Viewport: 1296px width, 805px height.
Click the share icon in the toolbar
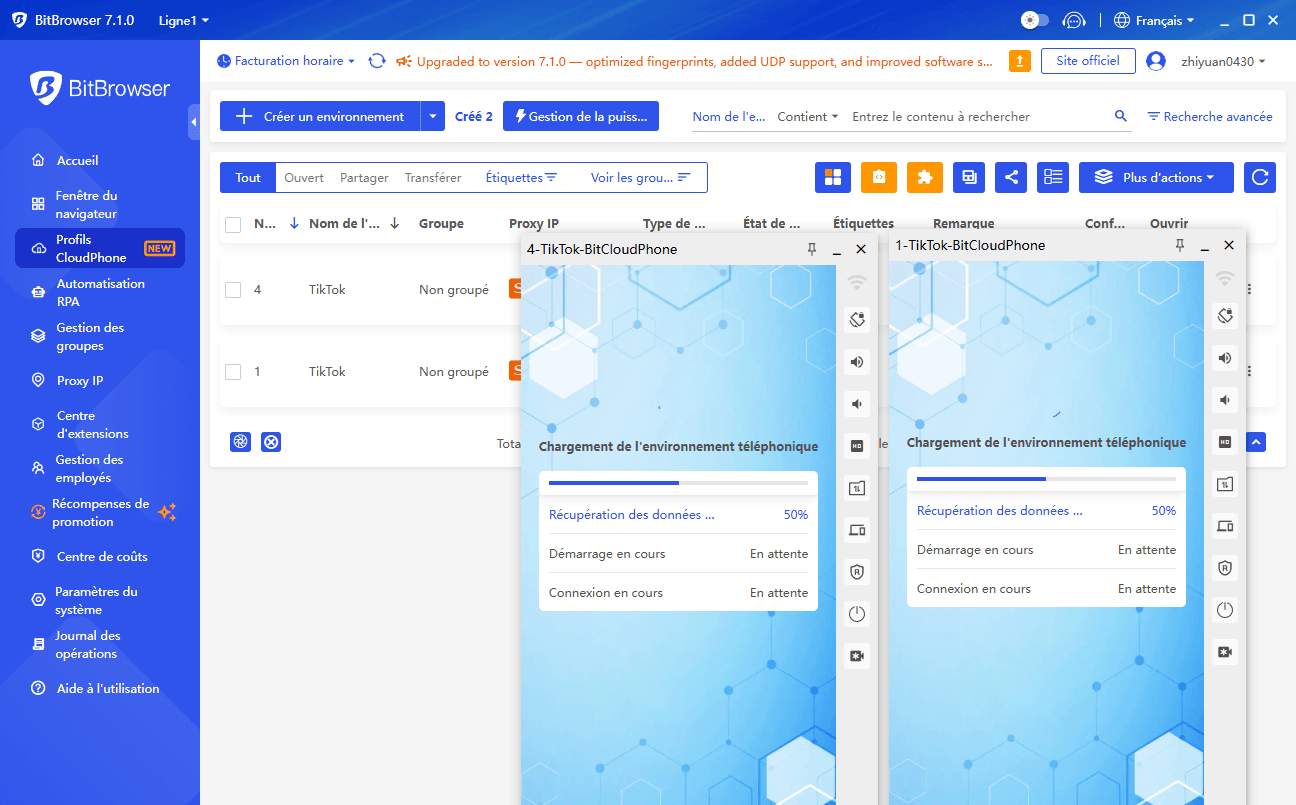1012,177
